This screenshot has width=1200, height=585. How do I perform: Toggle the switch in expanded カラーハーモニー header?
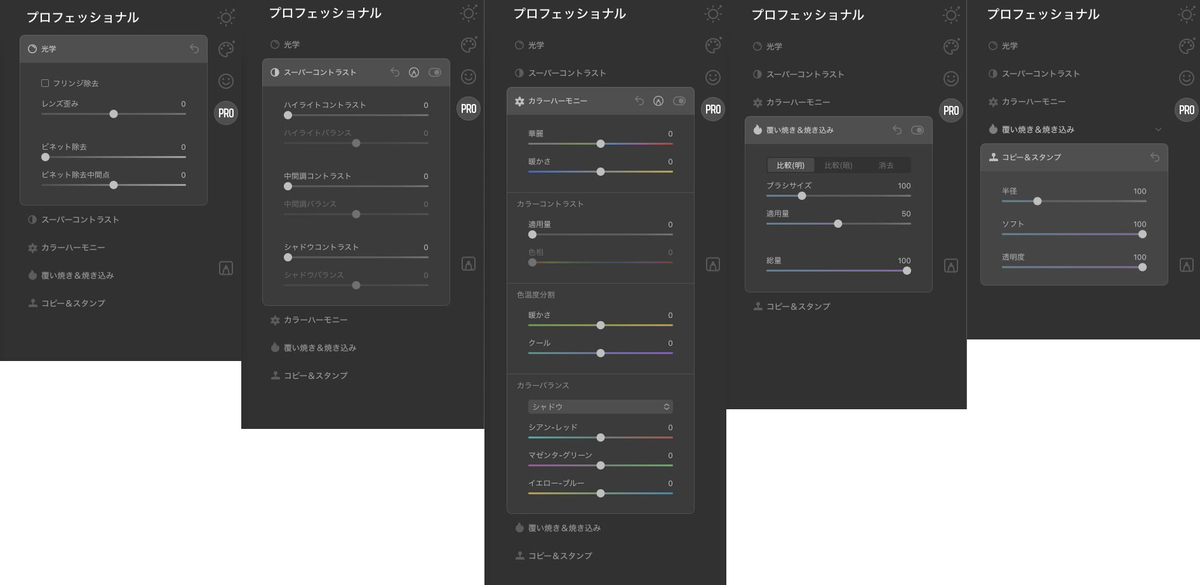(680, 101)
